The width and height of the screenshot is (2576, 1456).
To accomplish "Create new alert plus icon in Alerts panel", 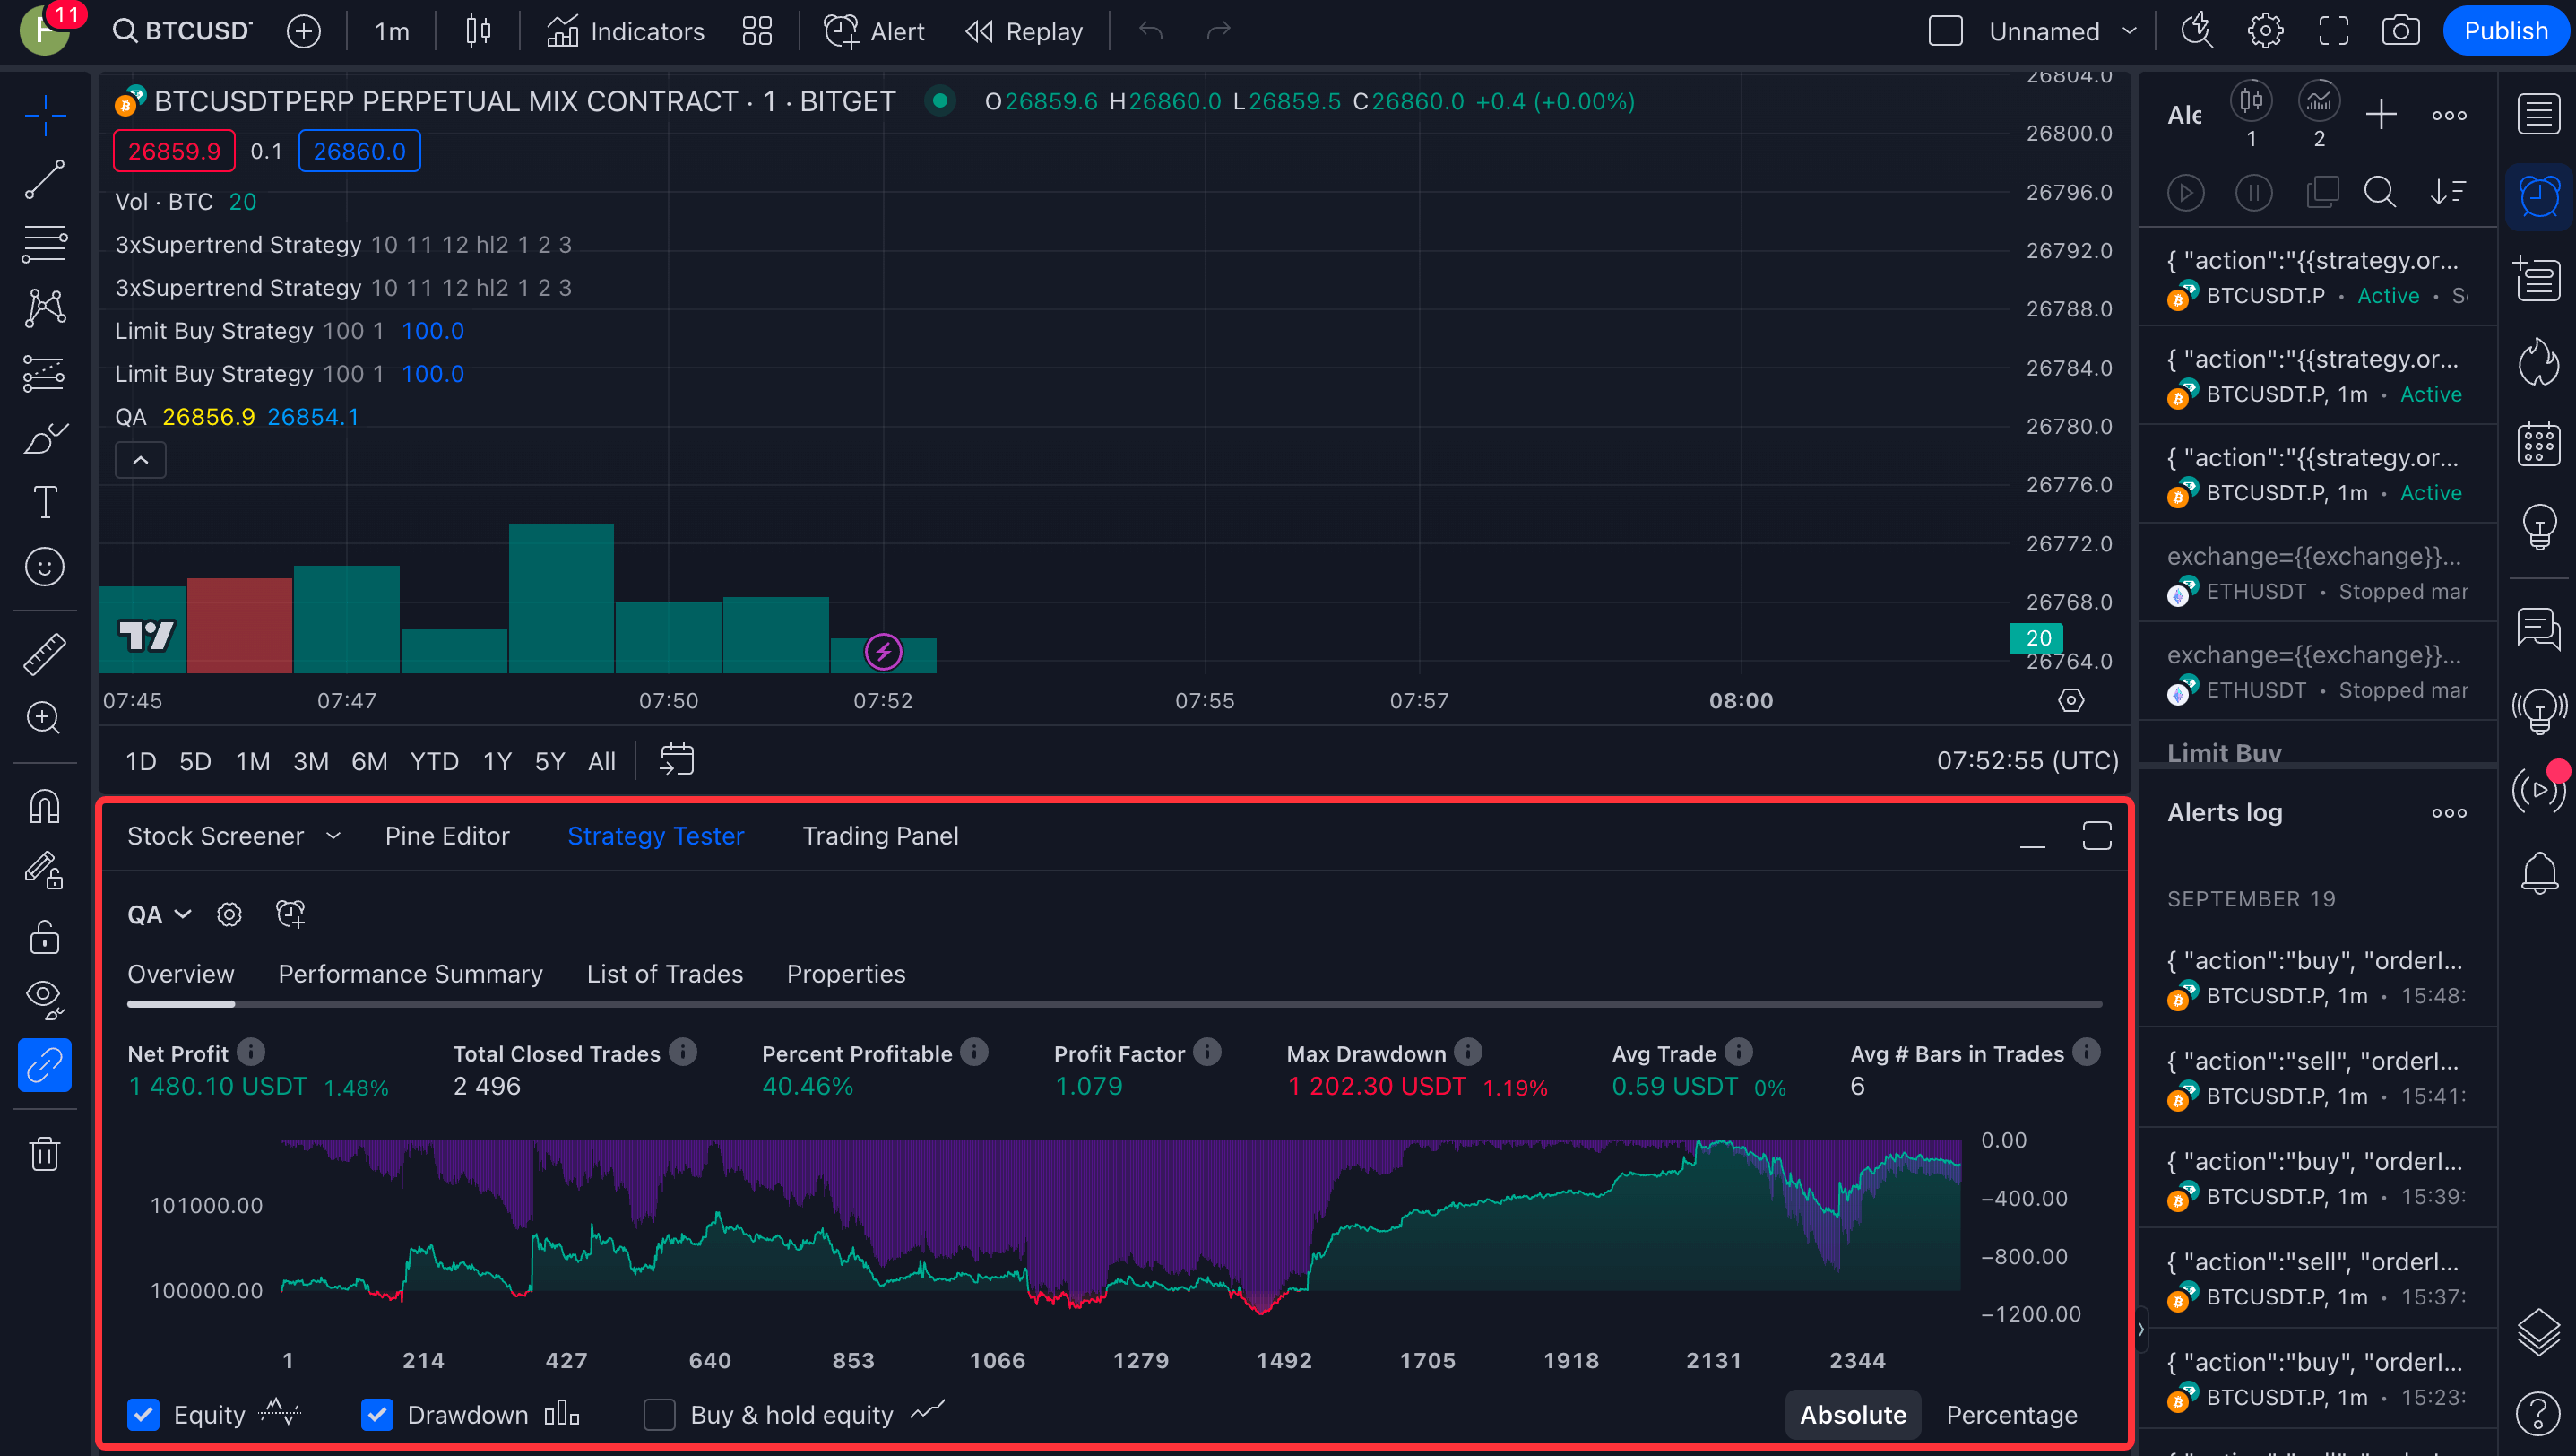I will pos(2381,114).
